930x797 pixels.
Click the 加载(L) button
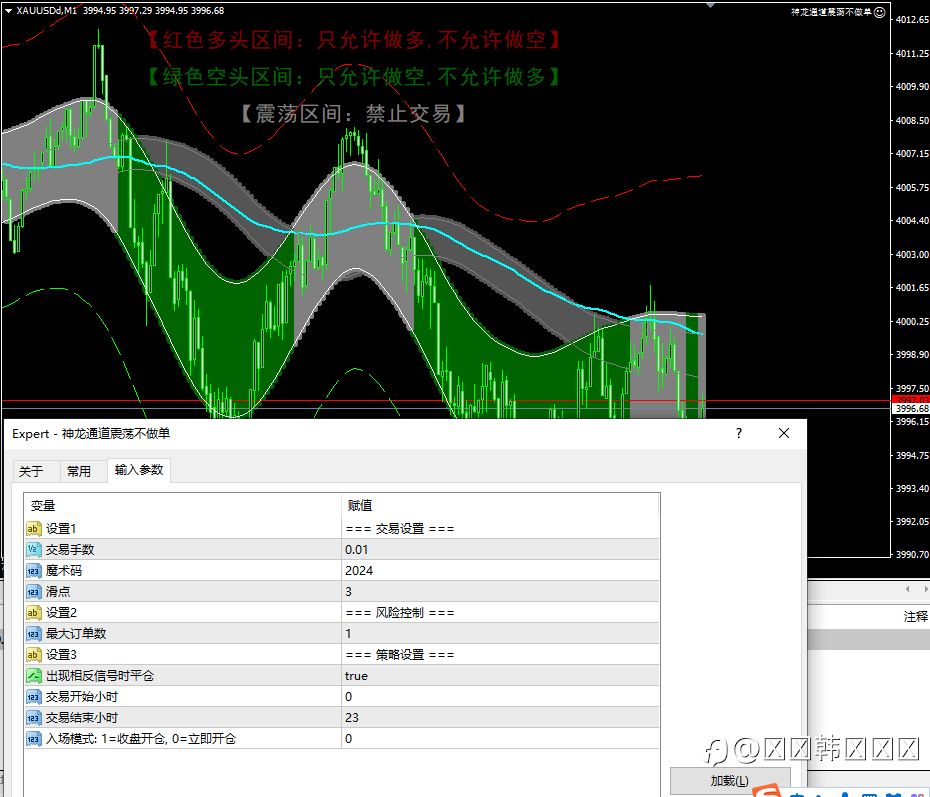730,781
